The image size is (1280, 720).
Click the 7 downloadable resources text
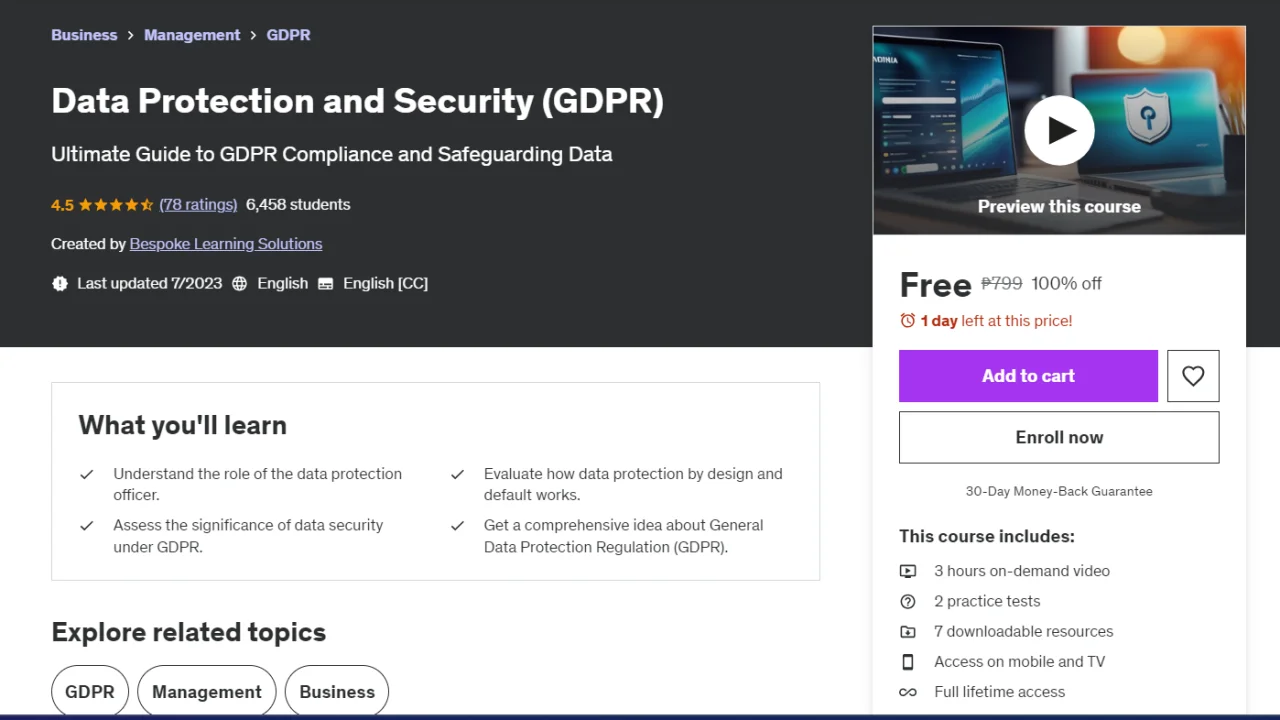tap(1023, 631)
